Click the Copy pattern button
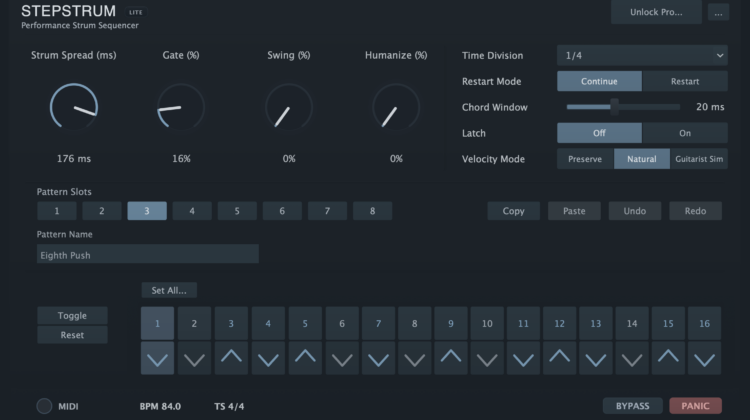Screen dimensions: 750x420 click(x=513, y=211)
